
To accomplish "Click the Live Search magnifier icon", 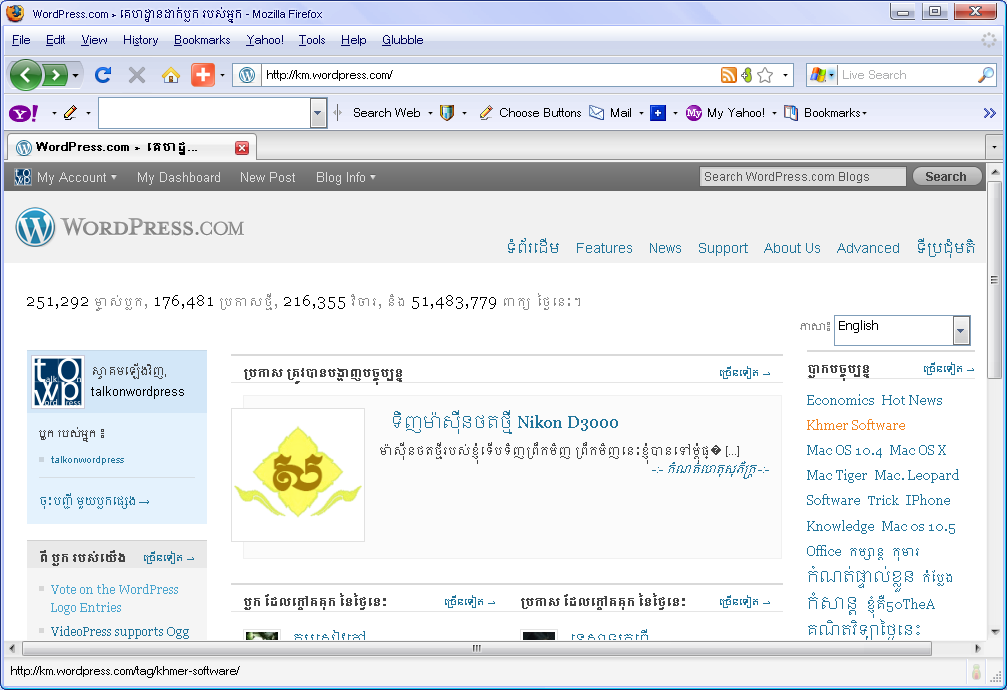I will coord(986,75).
